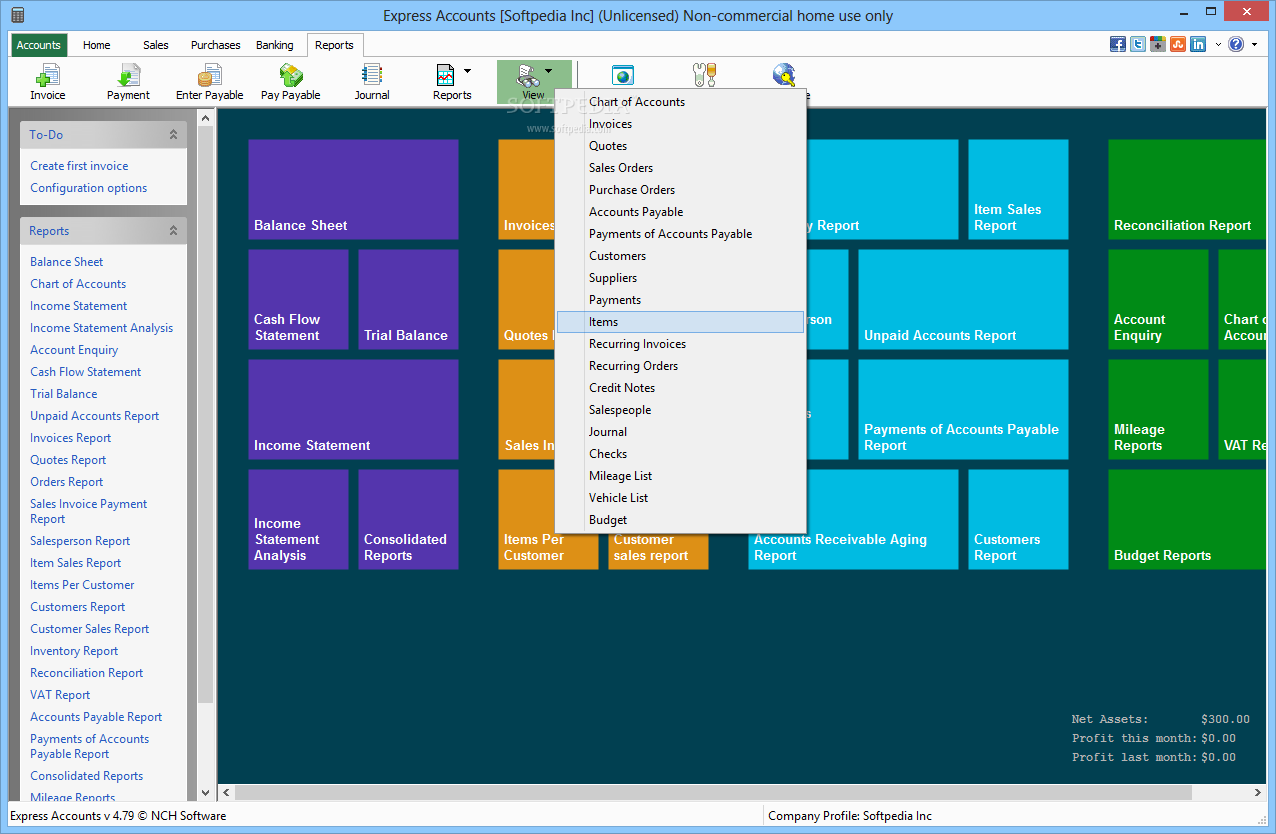This screenshot has height=834, width=1276.
Task: Click the Trial Balance tile
Action: tap(408, 299)
